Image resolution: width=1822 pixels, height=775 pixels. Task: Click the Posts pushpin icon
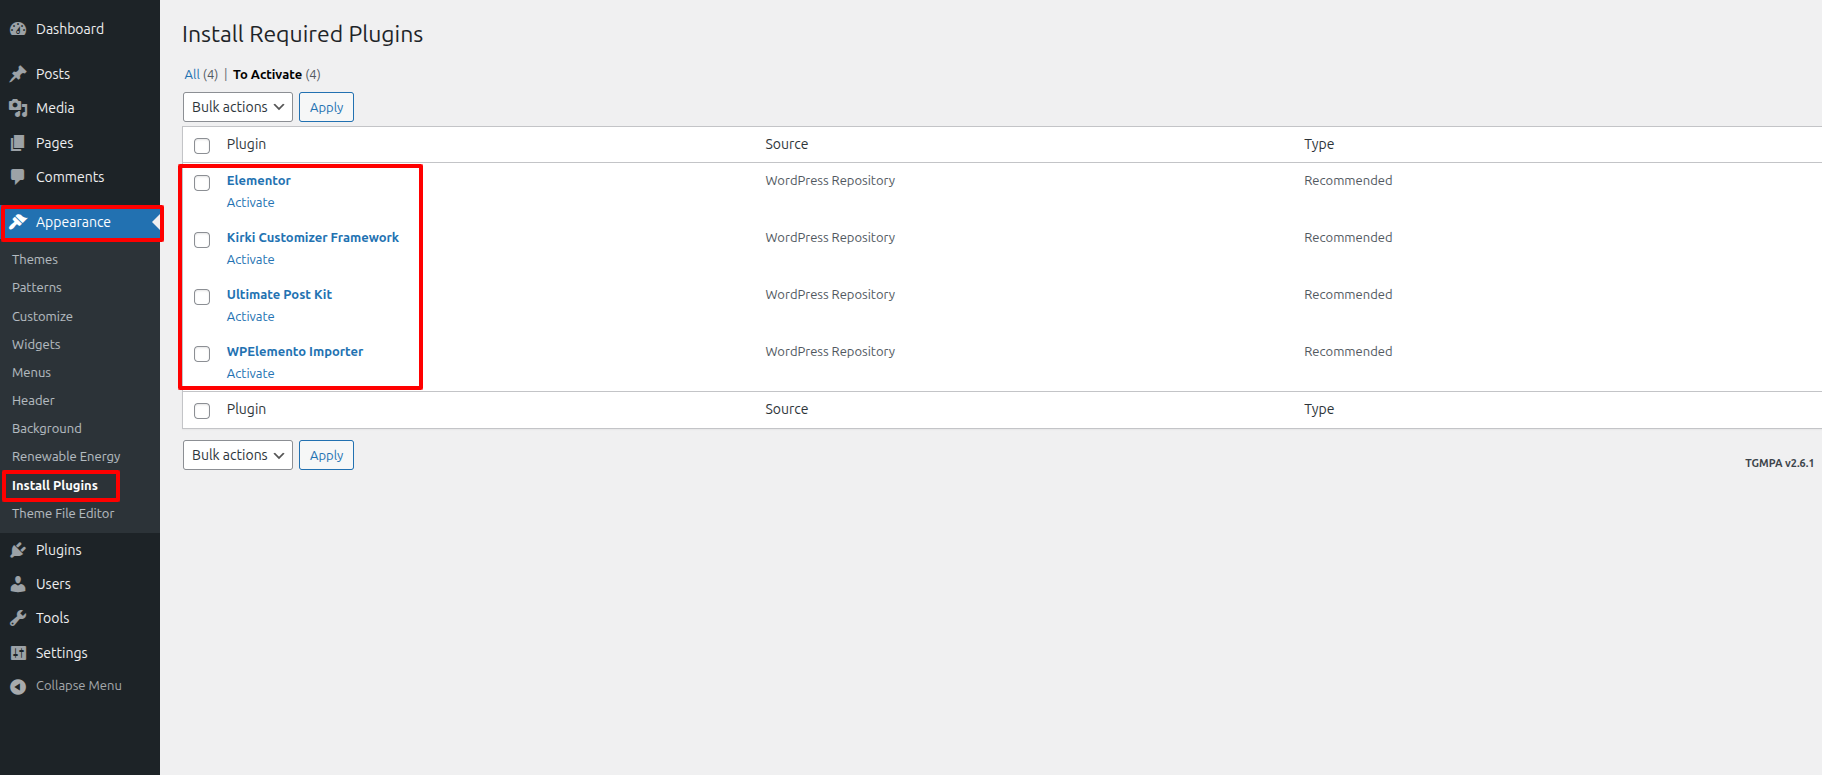click(x=18, y=74)
